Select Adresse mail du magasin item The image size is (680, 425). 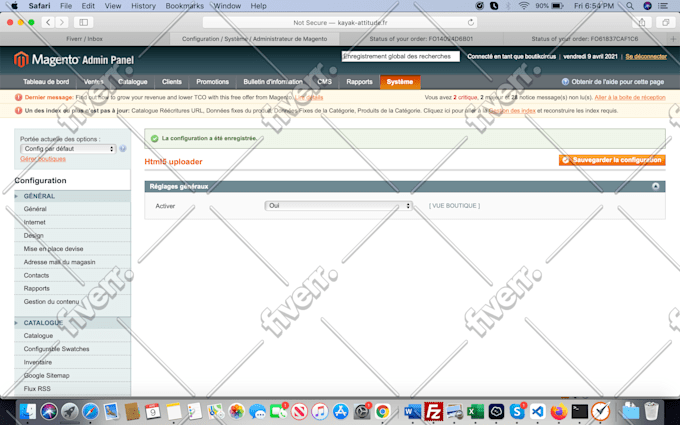point(72,262)
